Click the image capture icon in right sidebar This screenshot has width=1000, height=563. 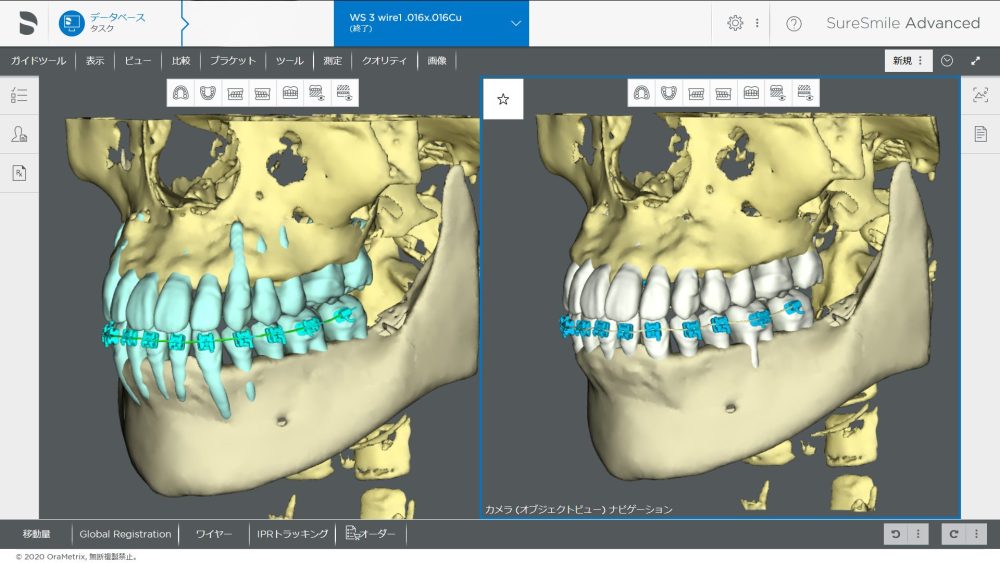point(981,95)
